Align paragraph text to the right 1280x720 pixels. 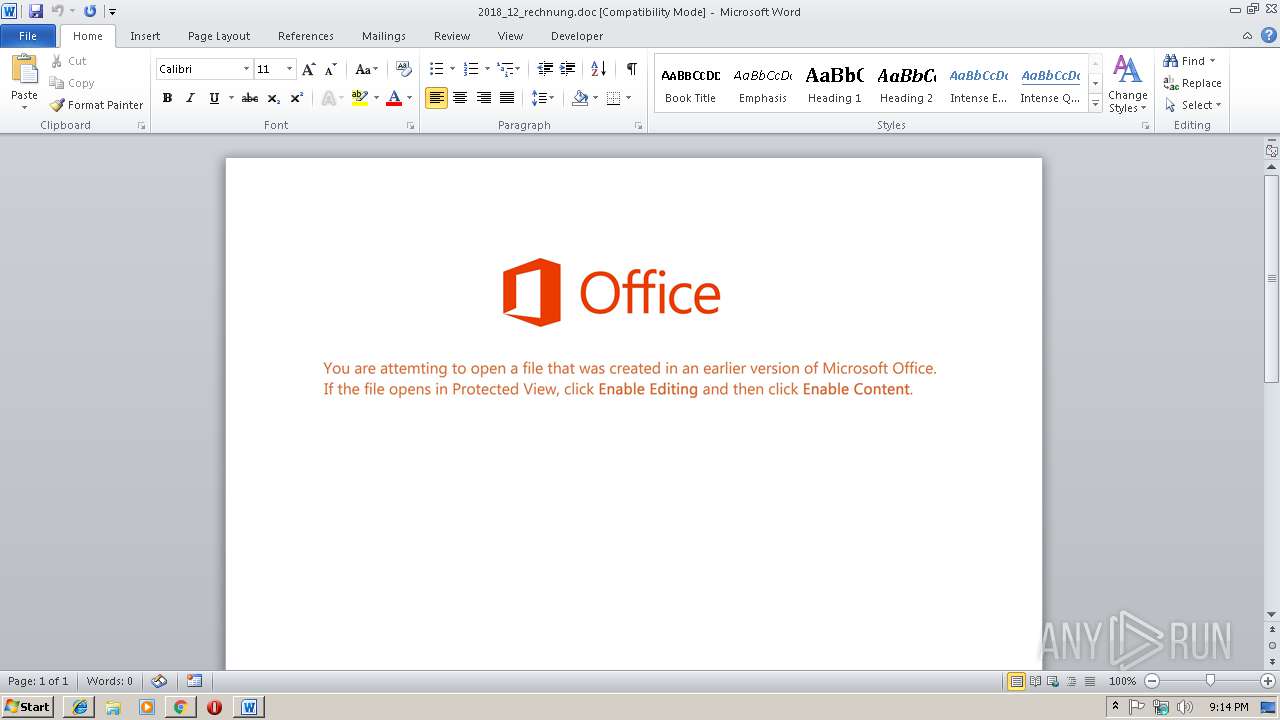click(484, 98)
